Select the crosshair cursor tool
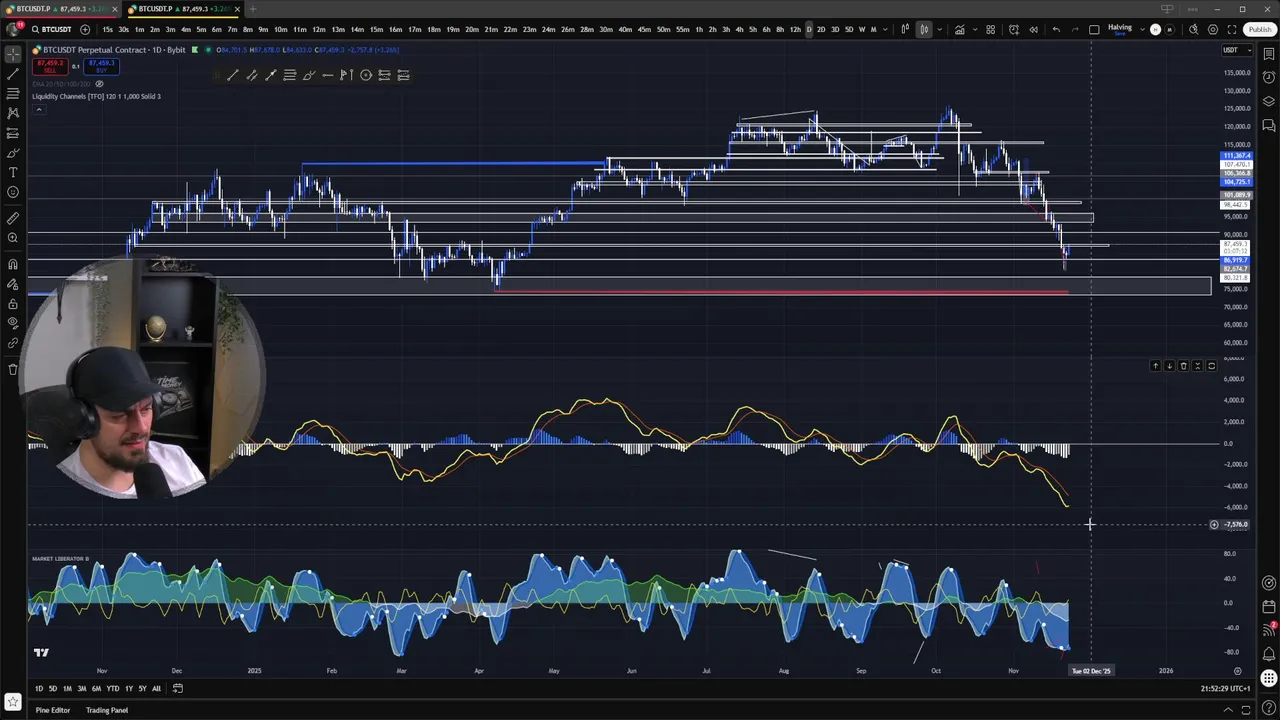The width and height of the screenshot is (1280, 720). point(13,54)
